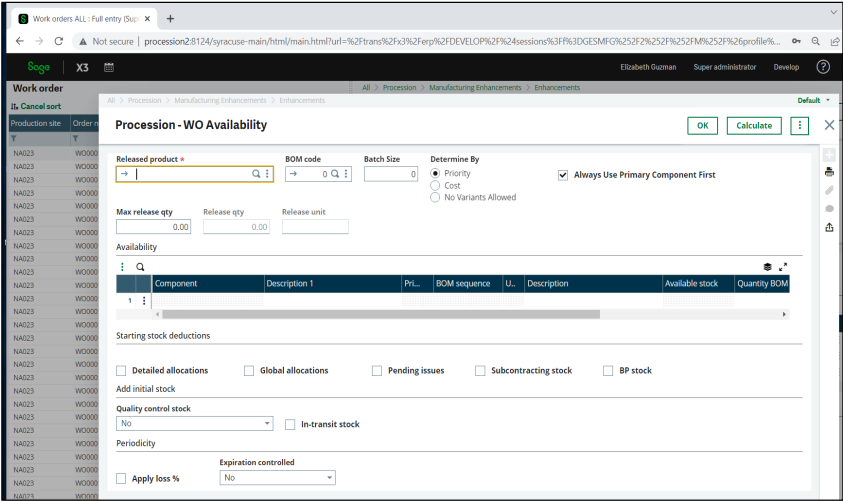Viewport: 843px width, 501px height.
Task: Click the Calculate button
Action: point(754,125)
